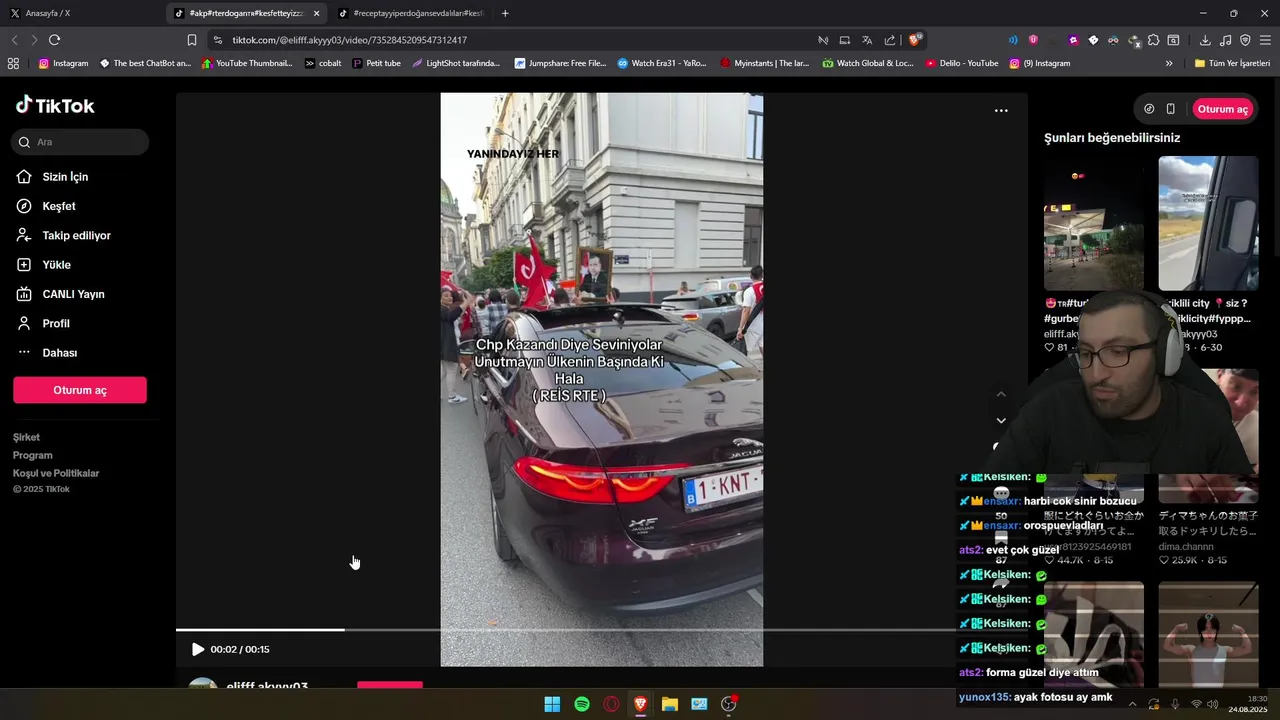
Task: Go to previous video with up chevron
Action: 1001,394
